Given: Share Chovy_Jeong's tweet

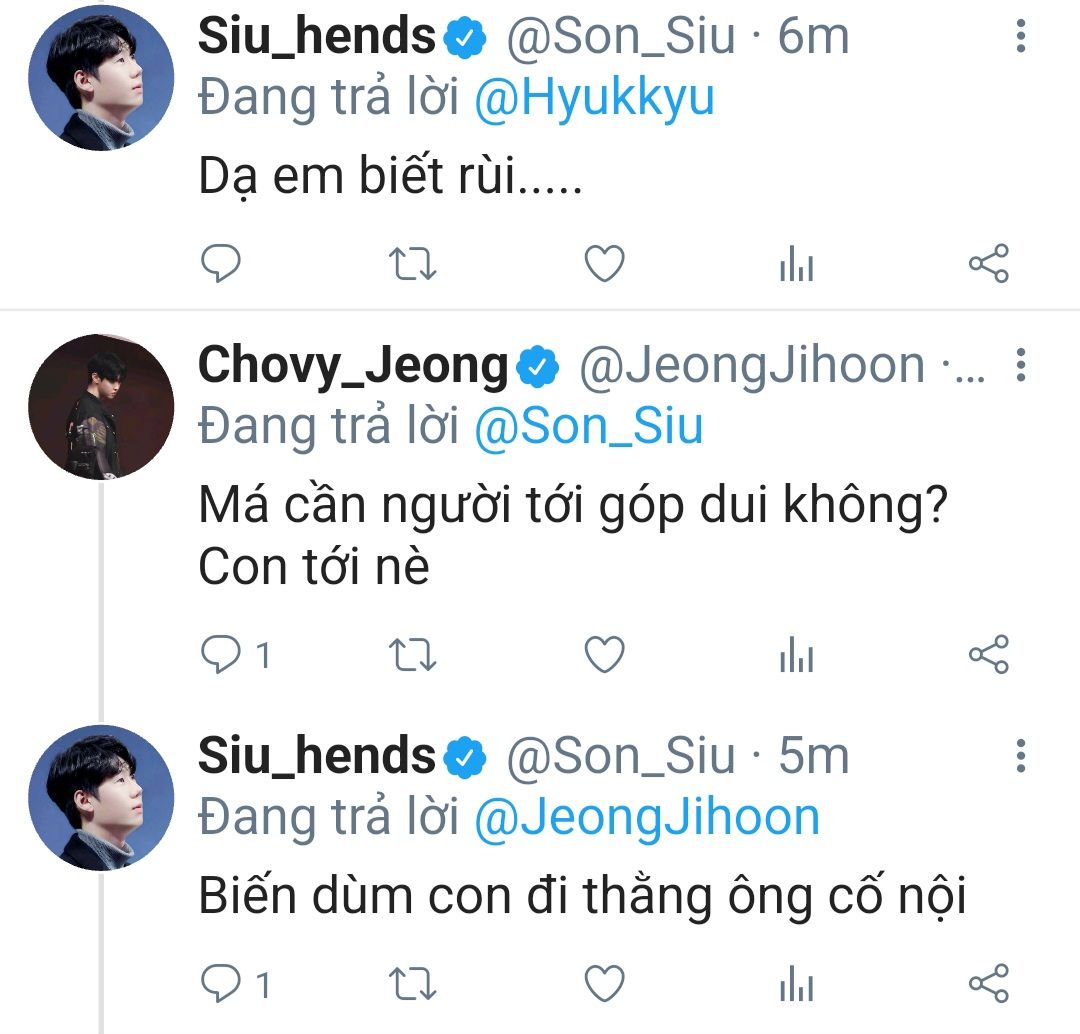Looking at the screenshot, I should (x=989, y=656).
